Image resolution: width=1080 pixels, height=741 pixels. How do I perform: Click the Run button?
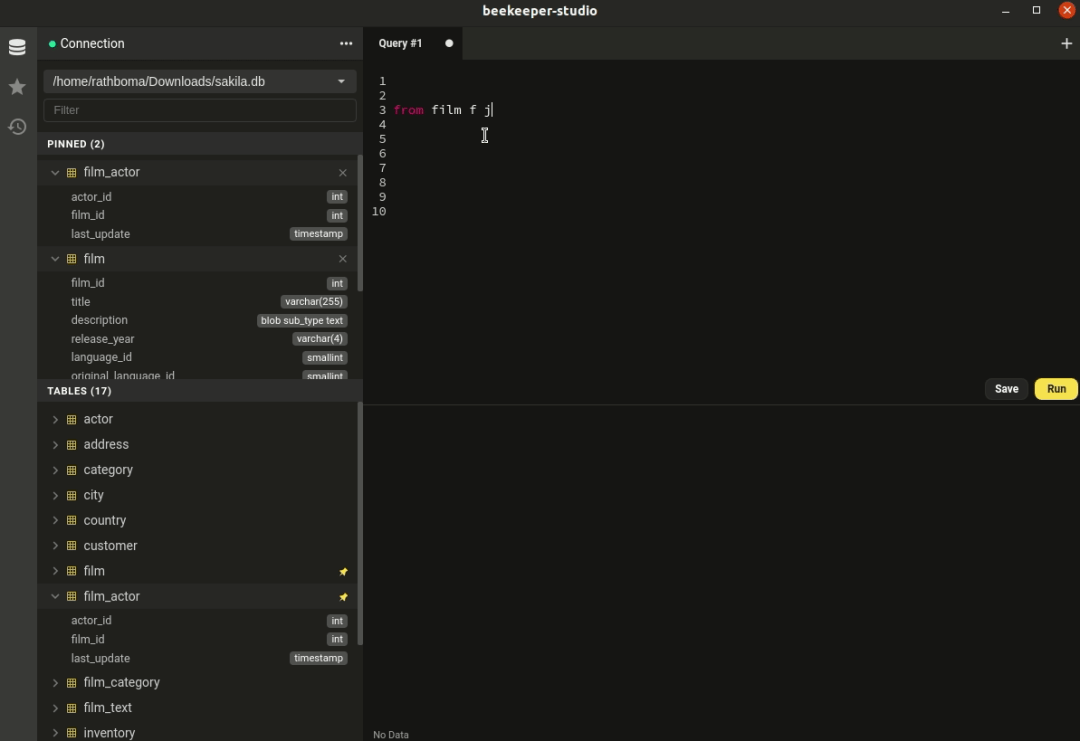point(1056,389)
